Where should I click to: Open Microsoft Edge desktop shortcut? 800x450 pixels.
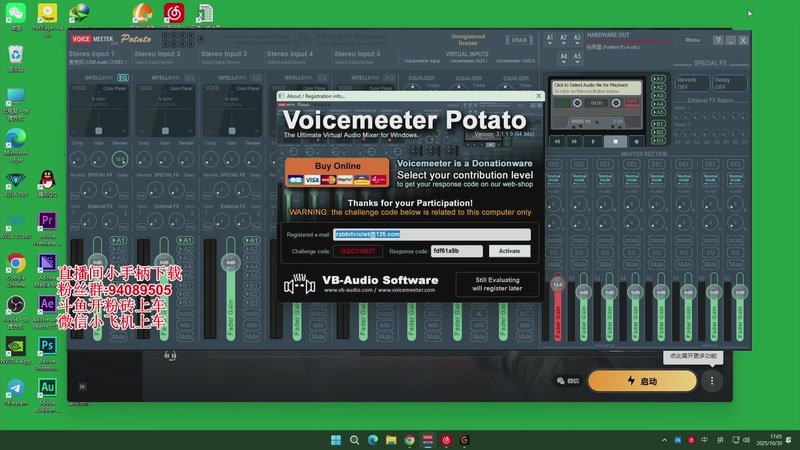16,145
